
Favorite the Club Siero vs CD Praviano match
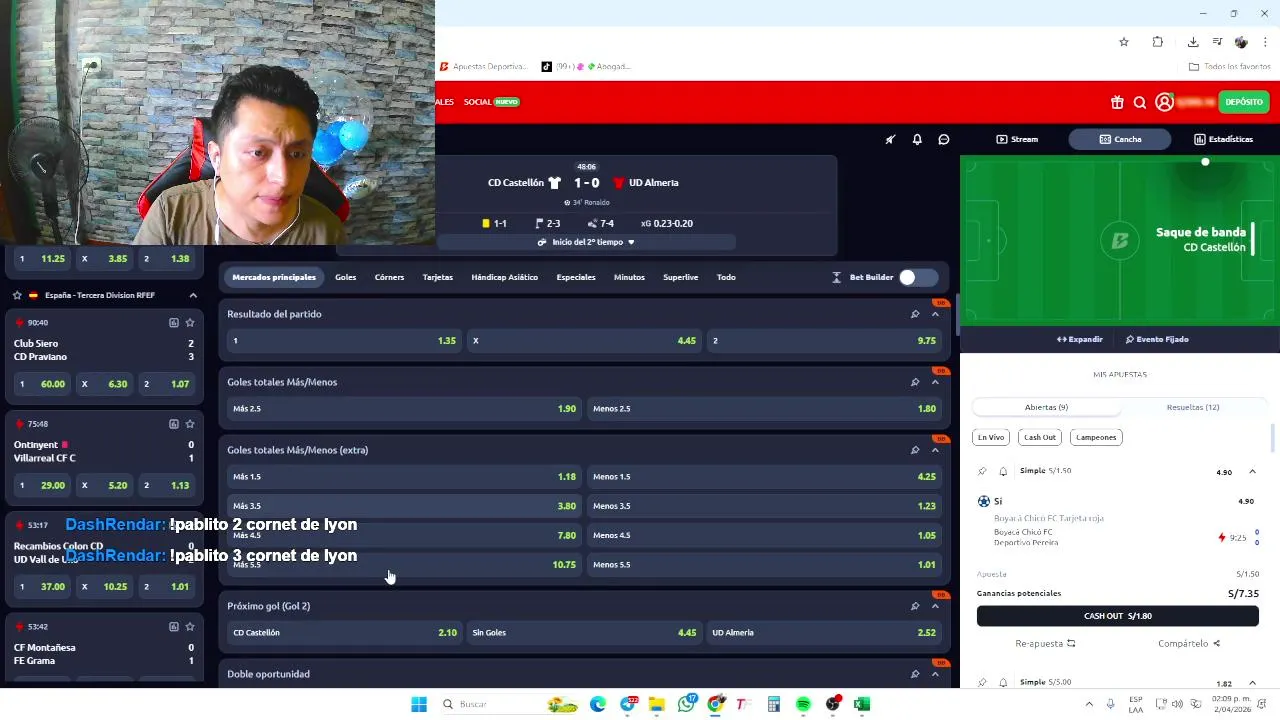pos(190,323)
